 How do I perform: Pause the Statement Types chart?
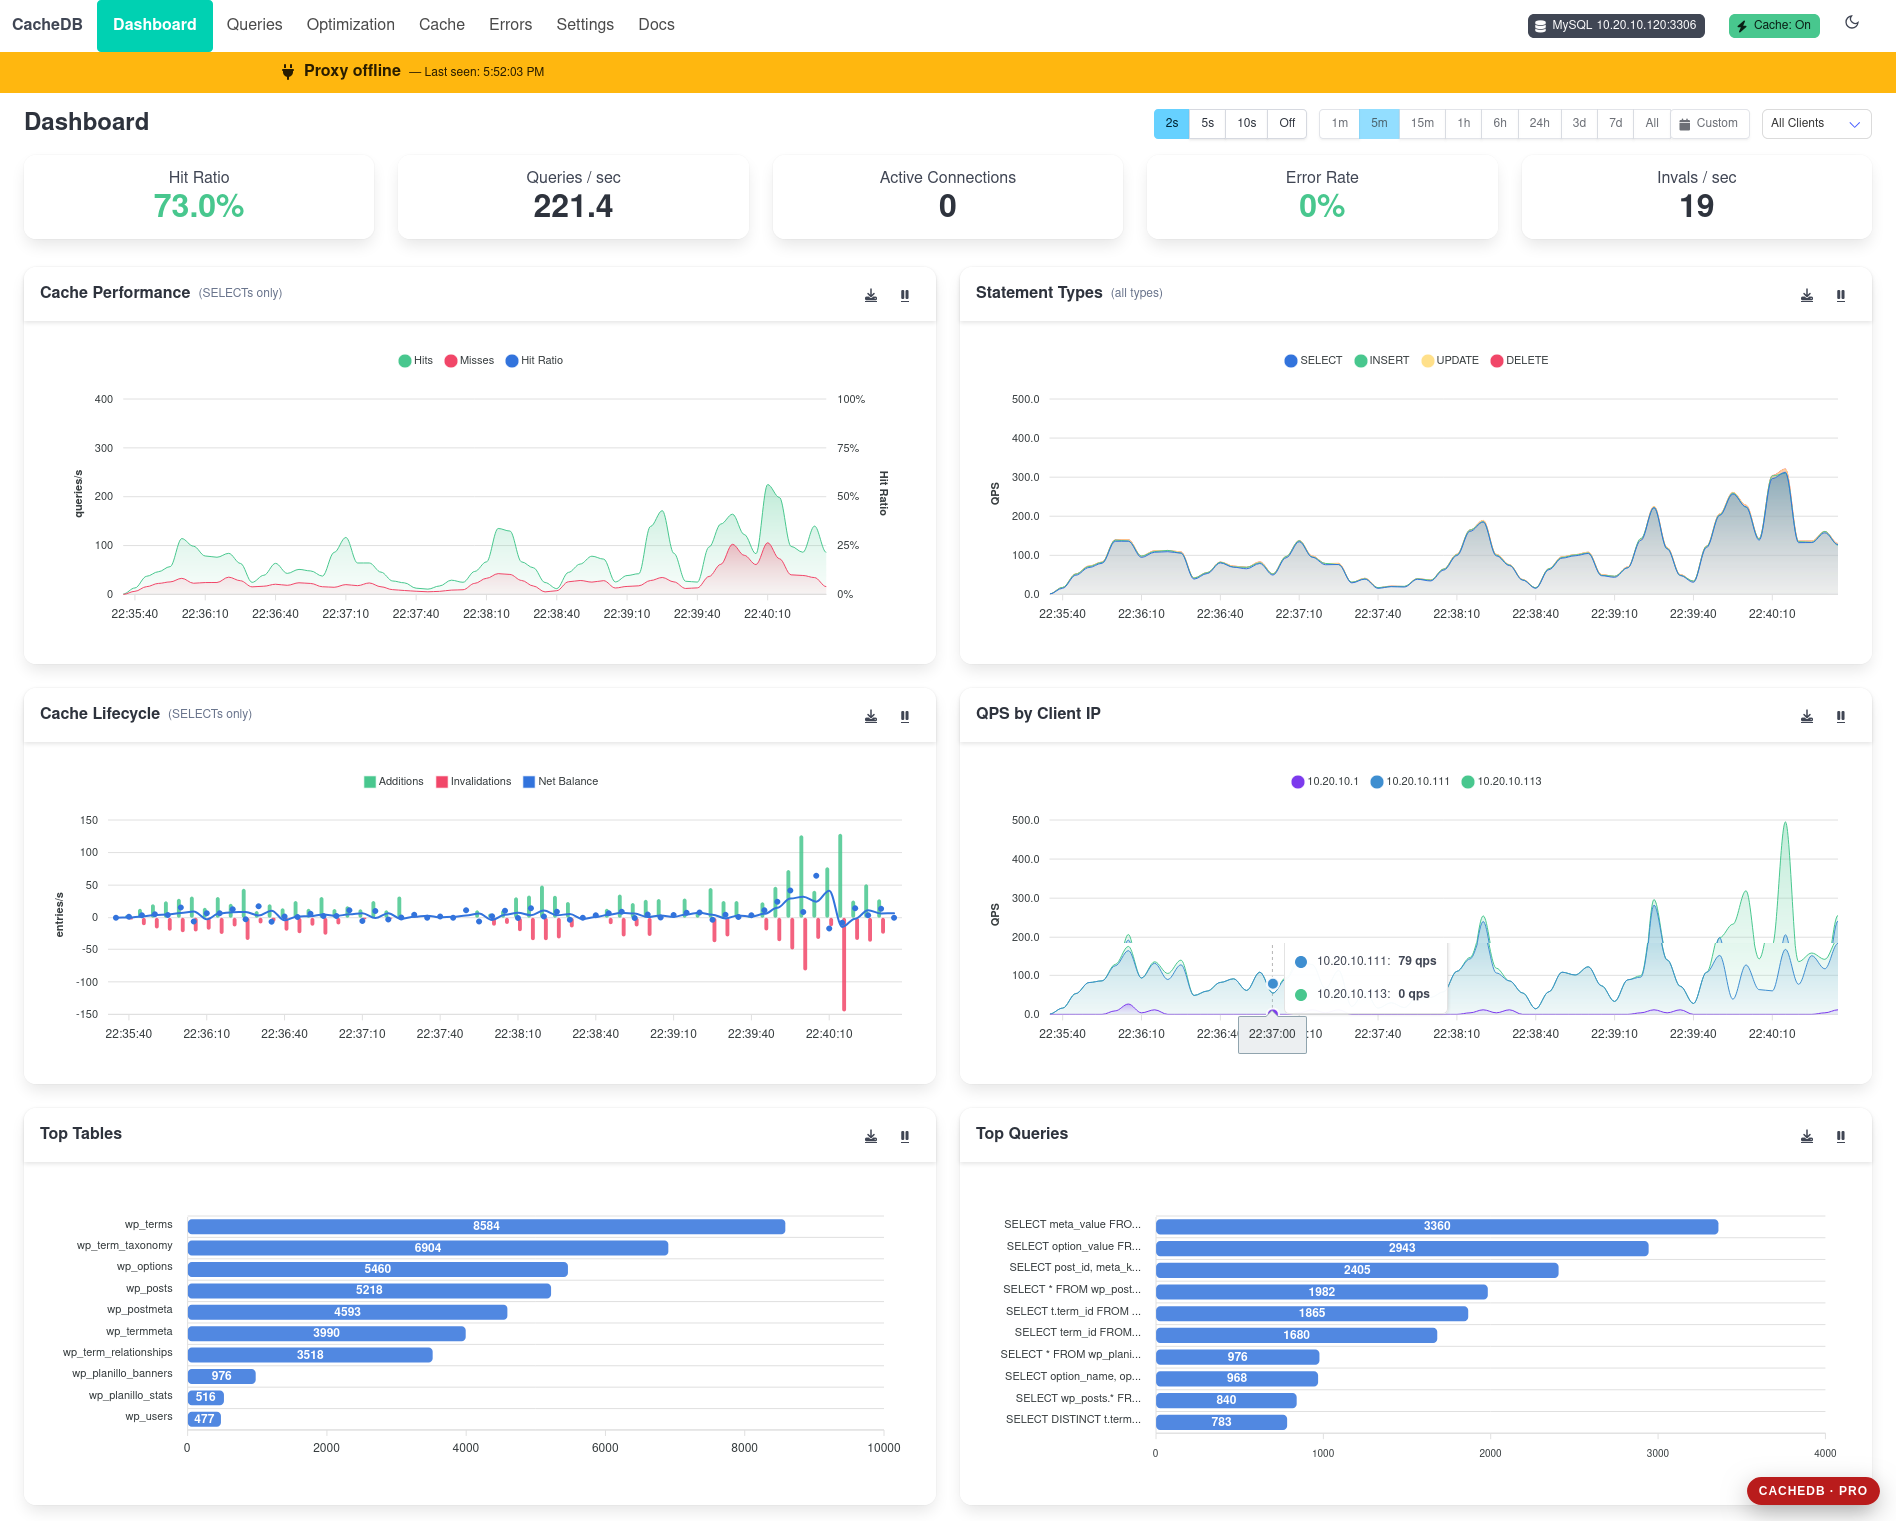1841,295
